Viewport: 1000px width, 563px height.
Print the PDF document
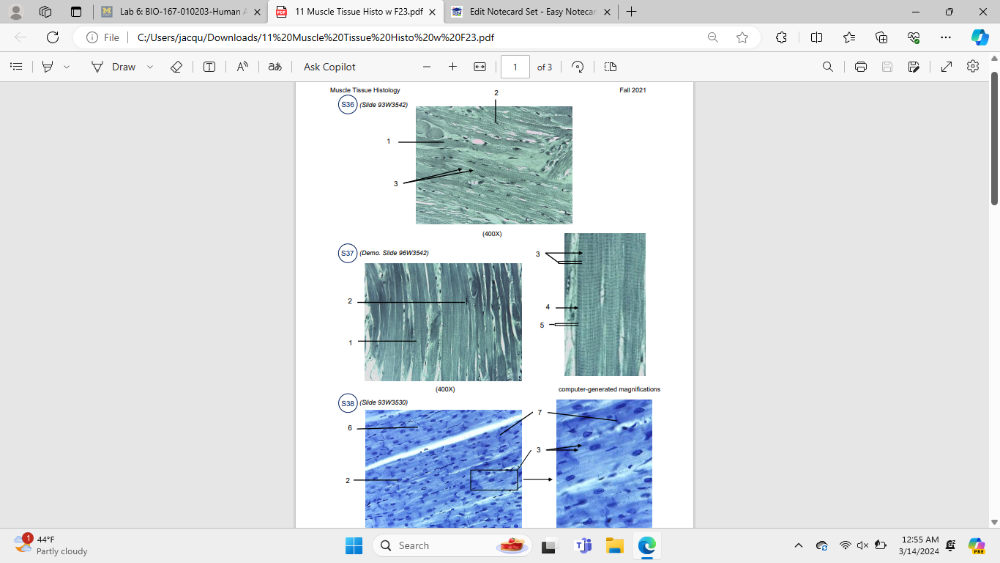click(x=860, y=67)
